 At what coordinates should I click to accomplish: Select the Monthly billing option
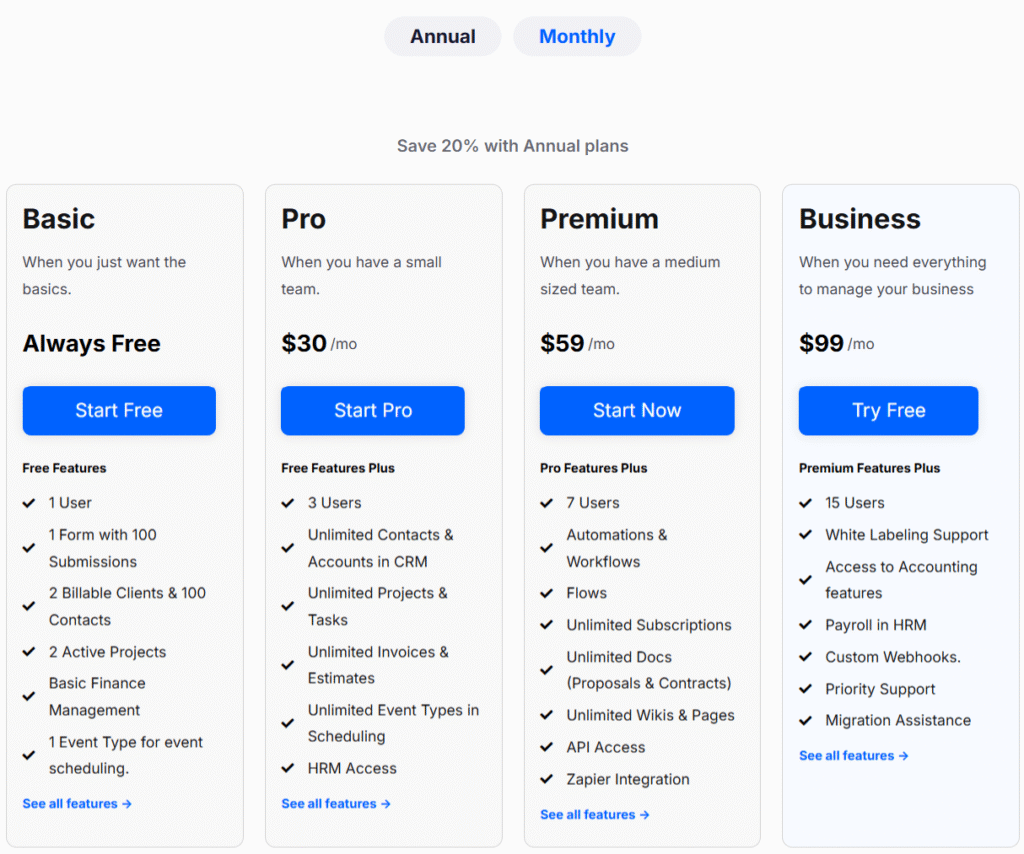pyautogui.click(x=577, y=37)
